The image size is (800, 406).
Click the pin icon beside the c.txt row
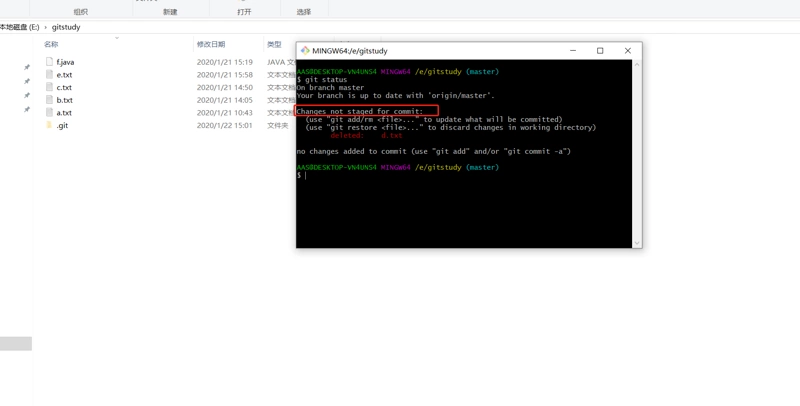(x=27, y=95)
